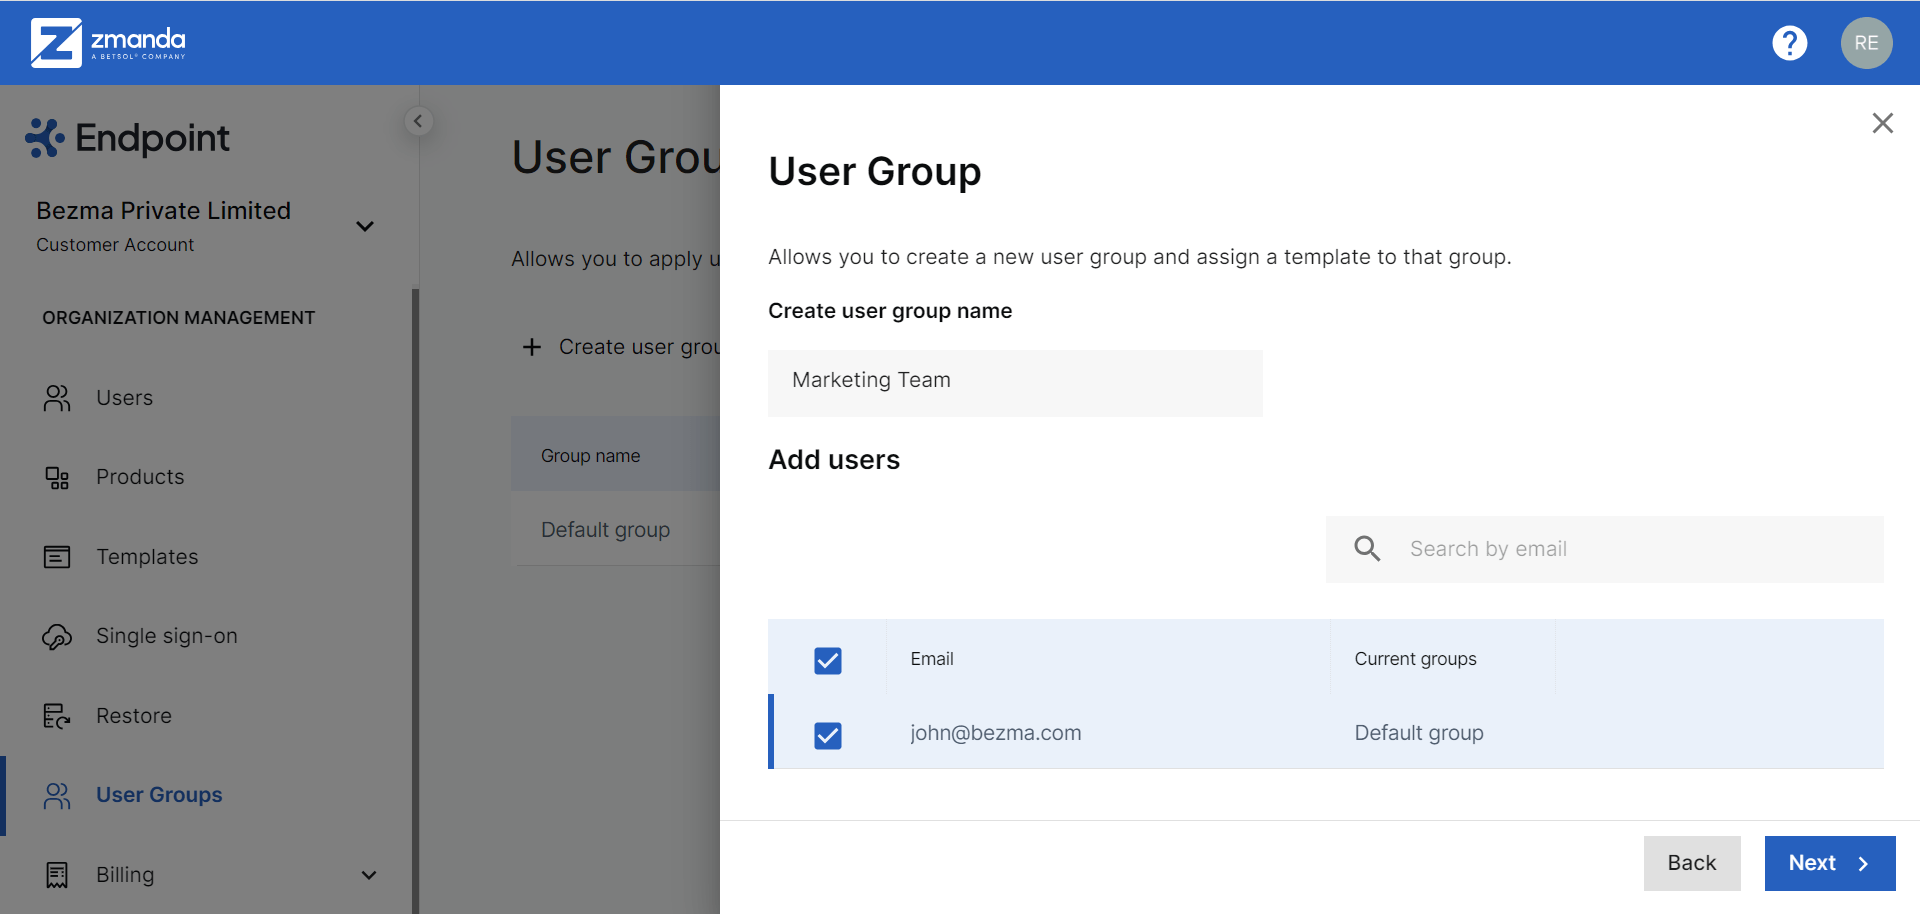The image size is (1920, 914).
Task: Collapse the sidebar with the arrow button
Action: 418,121
